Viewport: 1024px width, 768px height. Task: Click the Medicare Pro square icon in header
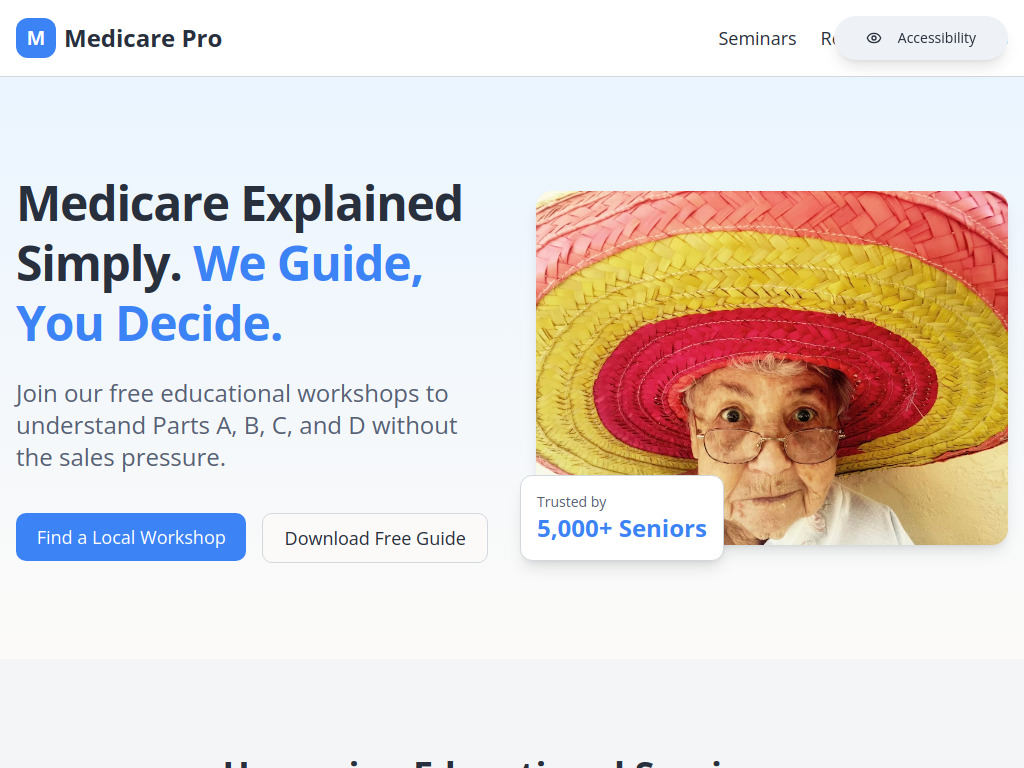tap(35, 38)
